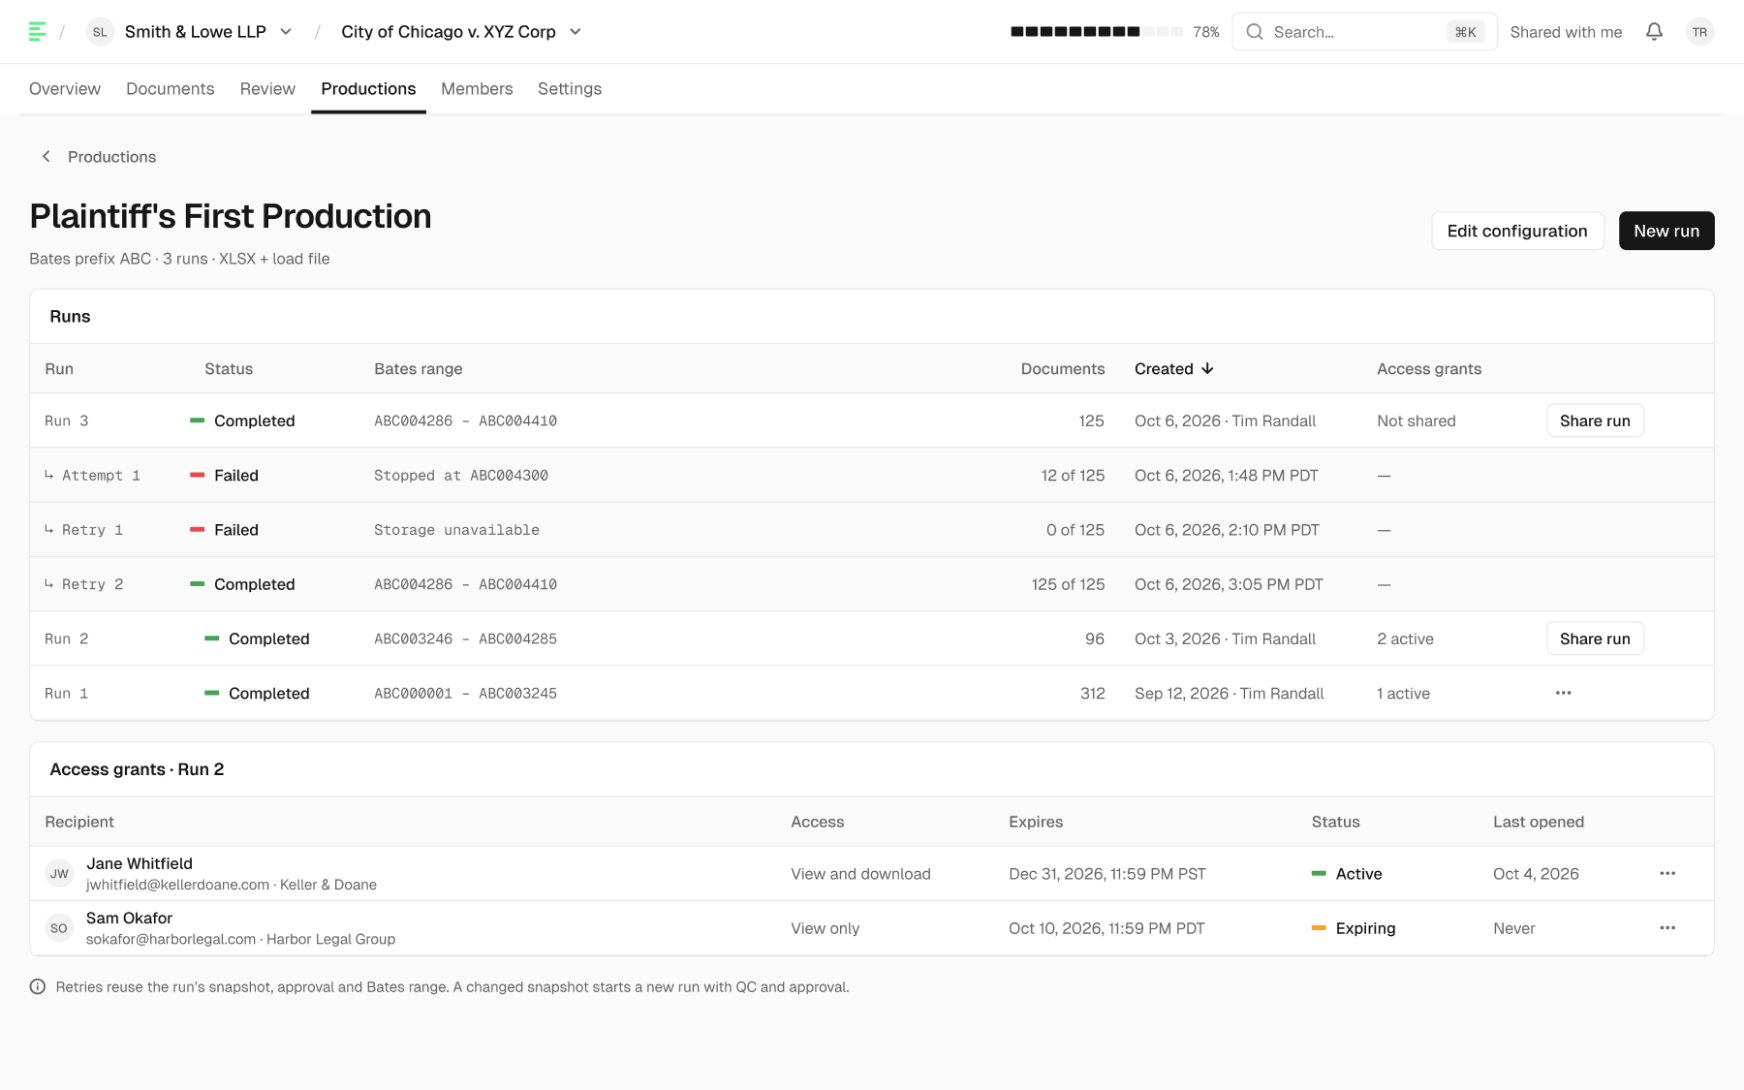Go back using the Productions chevron arrow

click(x=46, y=157)
